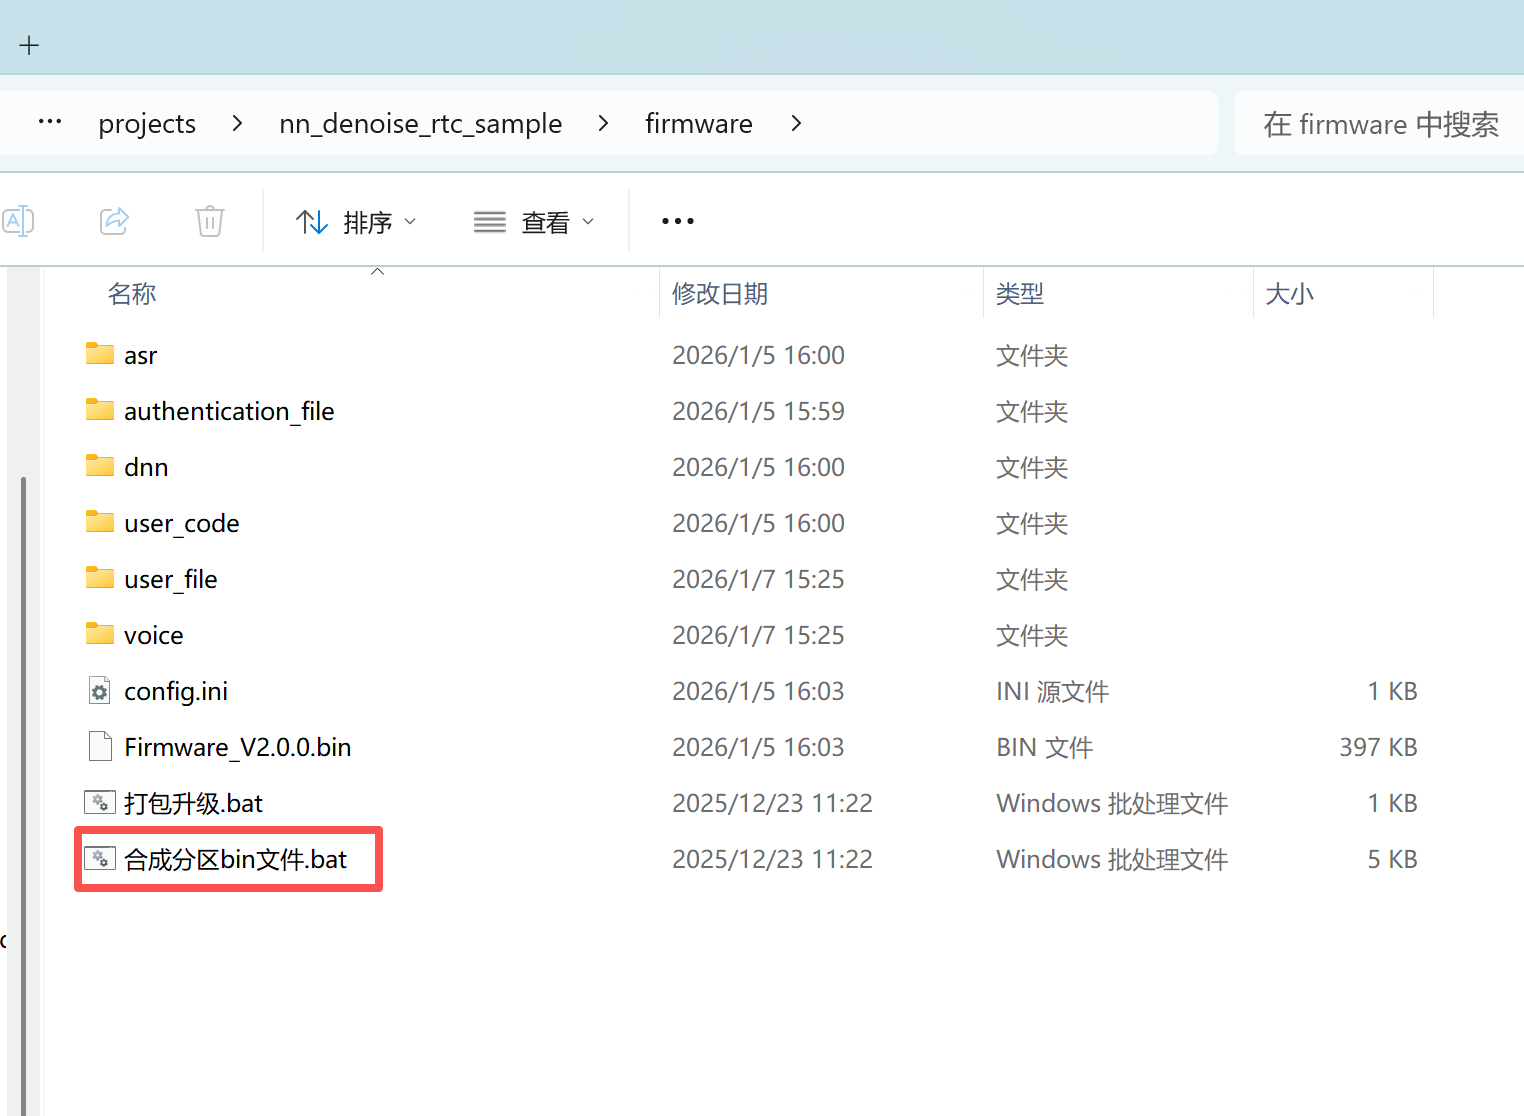Click the Share icon in the toolbar
This screenshot has height=1116, width=1524.
[x=115, y=221]
